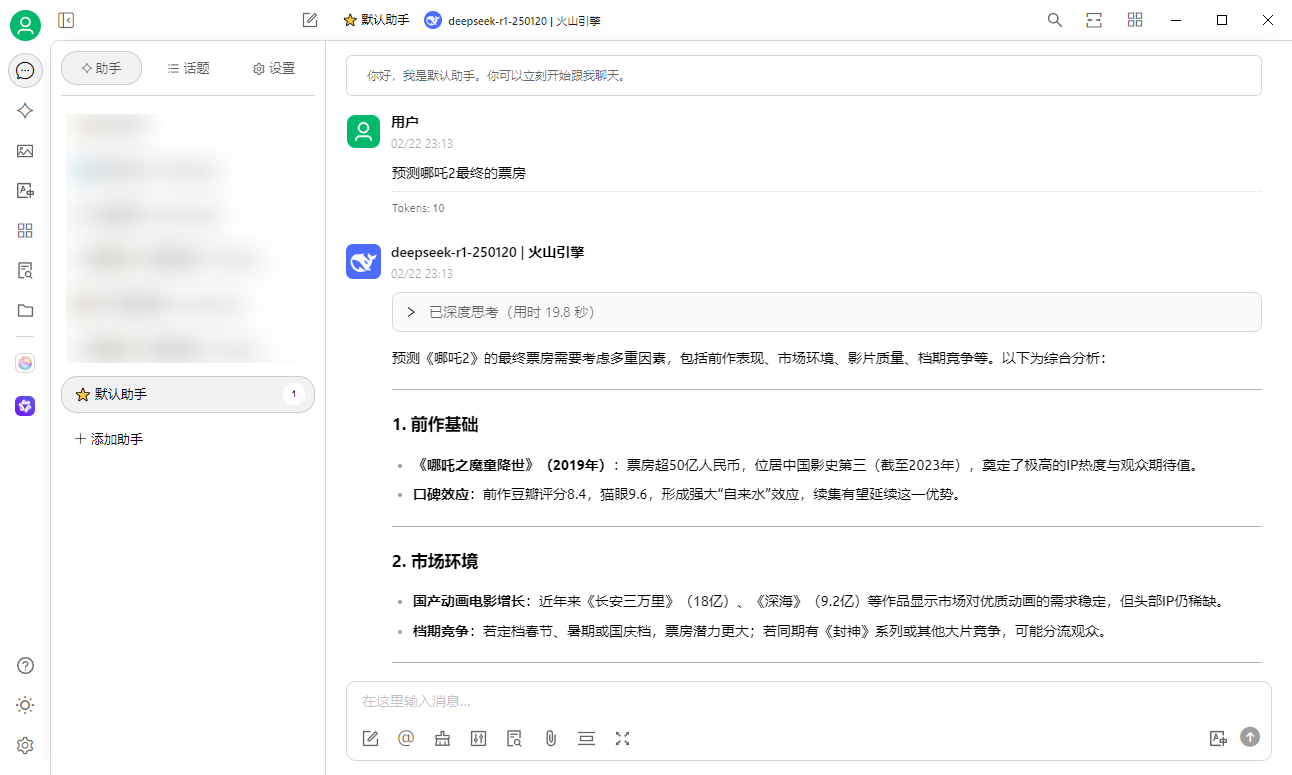The height and width of the screenshot is (775, 1292).
Task: Click the @ mention model icon
Action: tap(406, 738)
